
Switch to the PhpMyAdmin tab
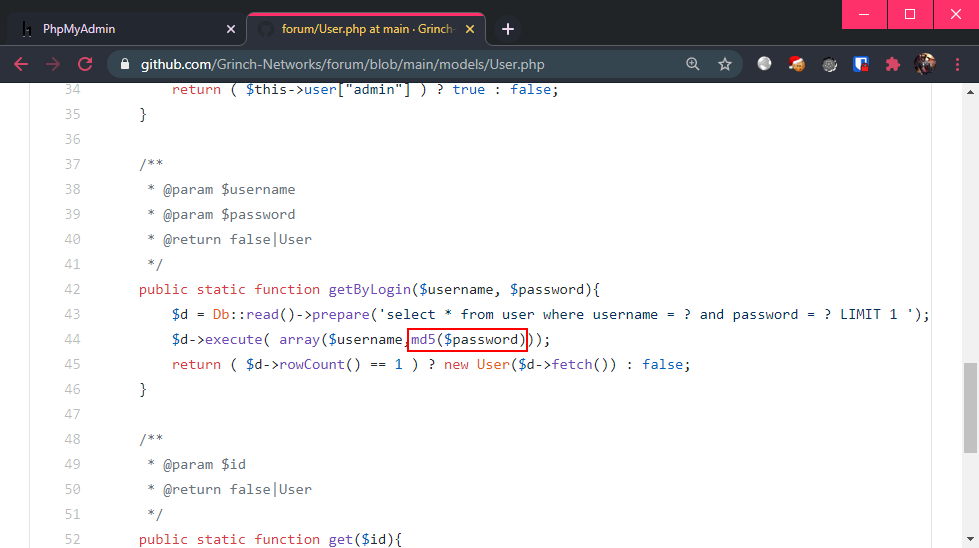point(125,29)
